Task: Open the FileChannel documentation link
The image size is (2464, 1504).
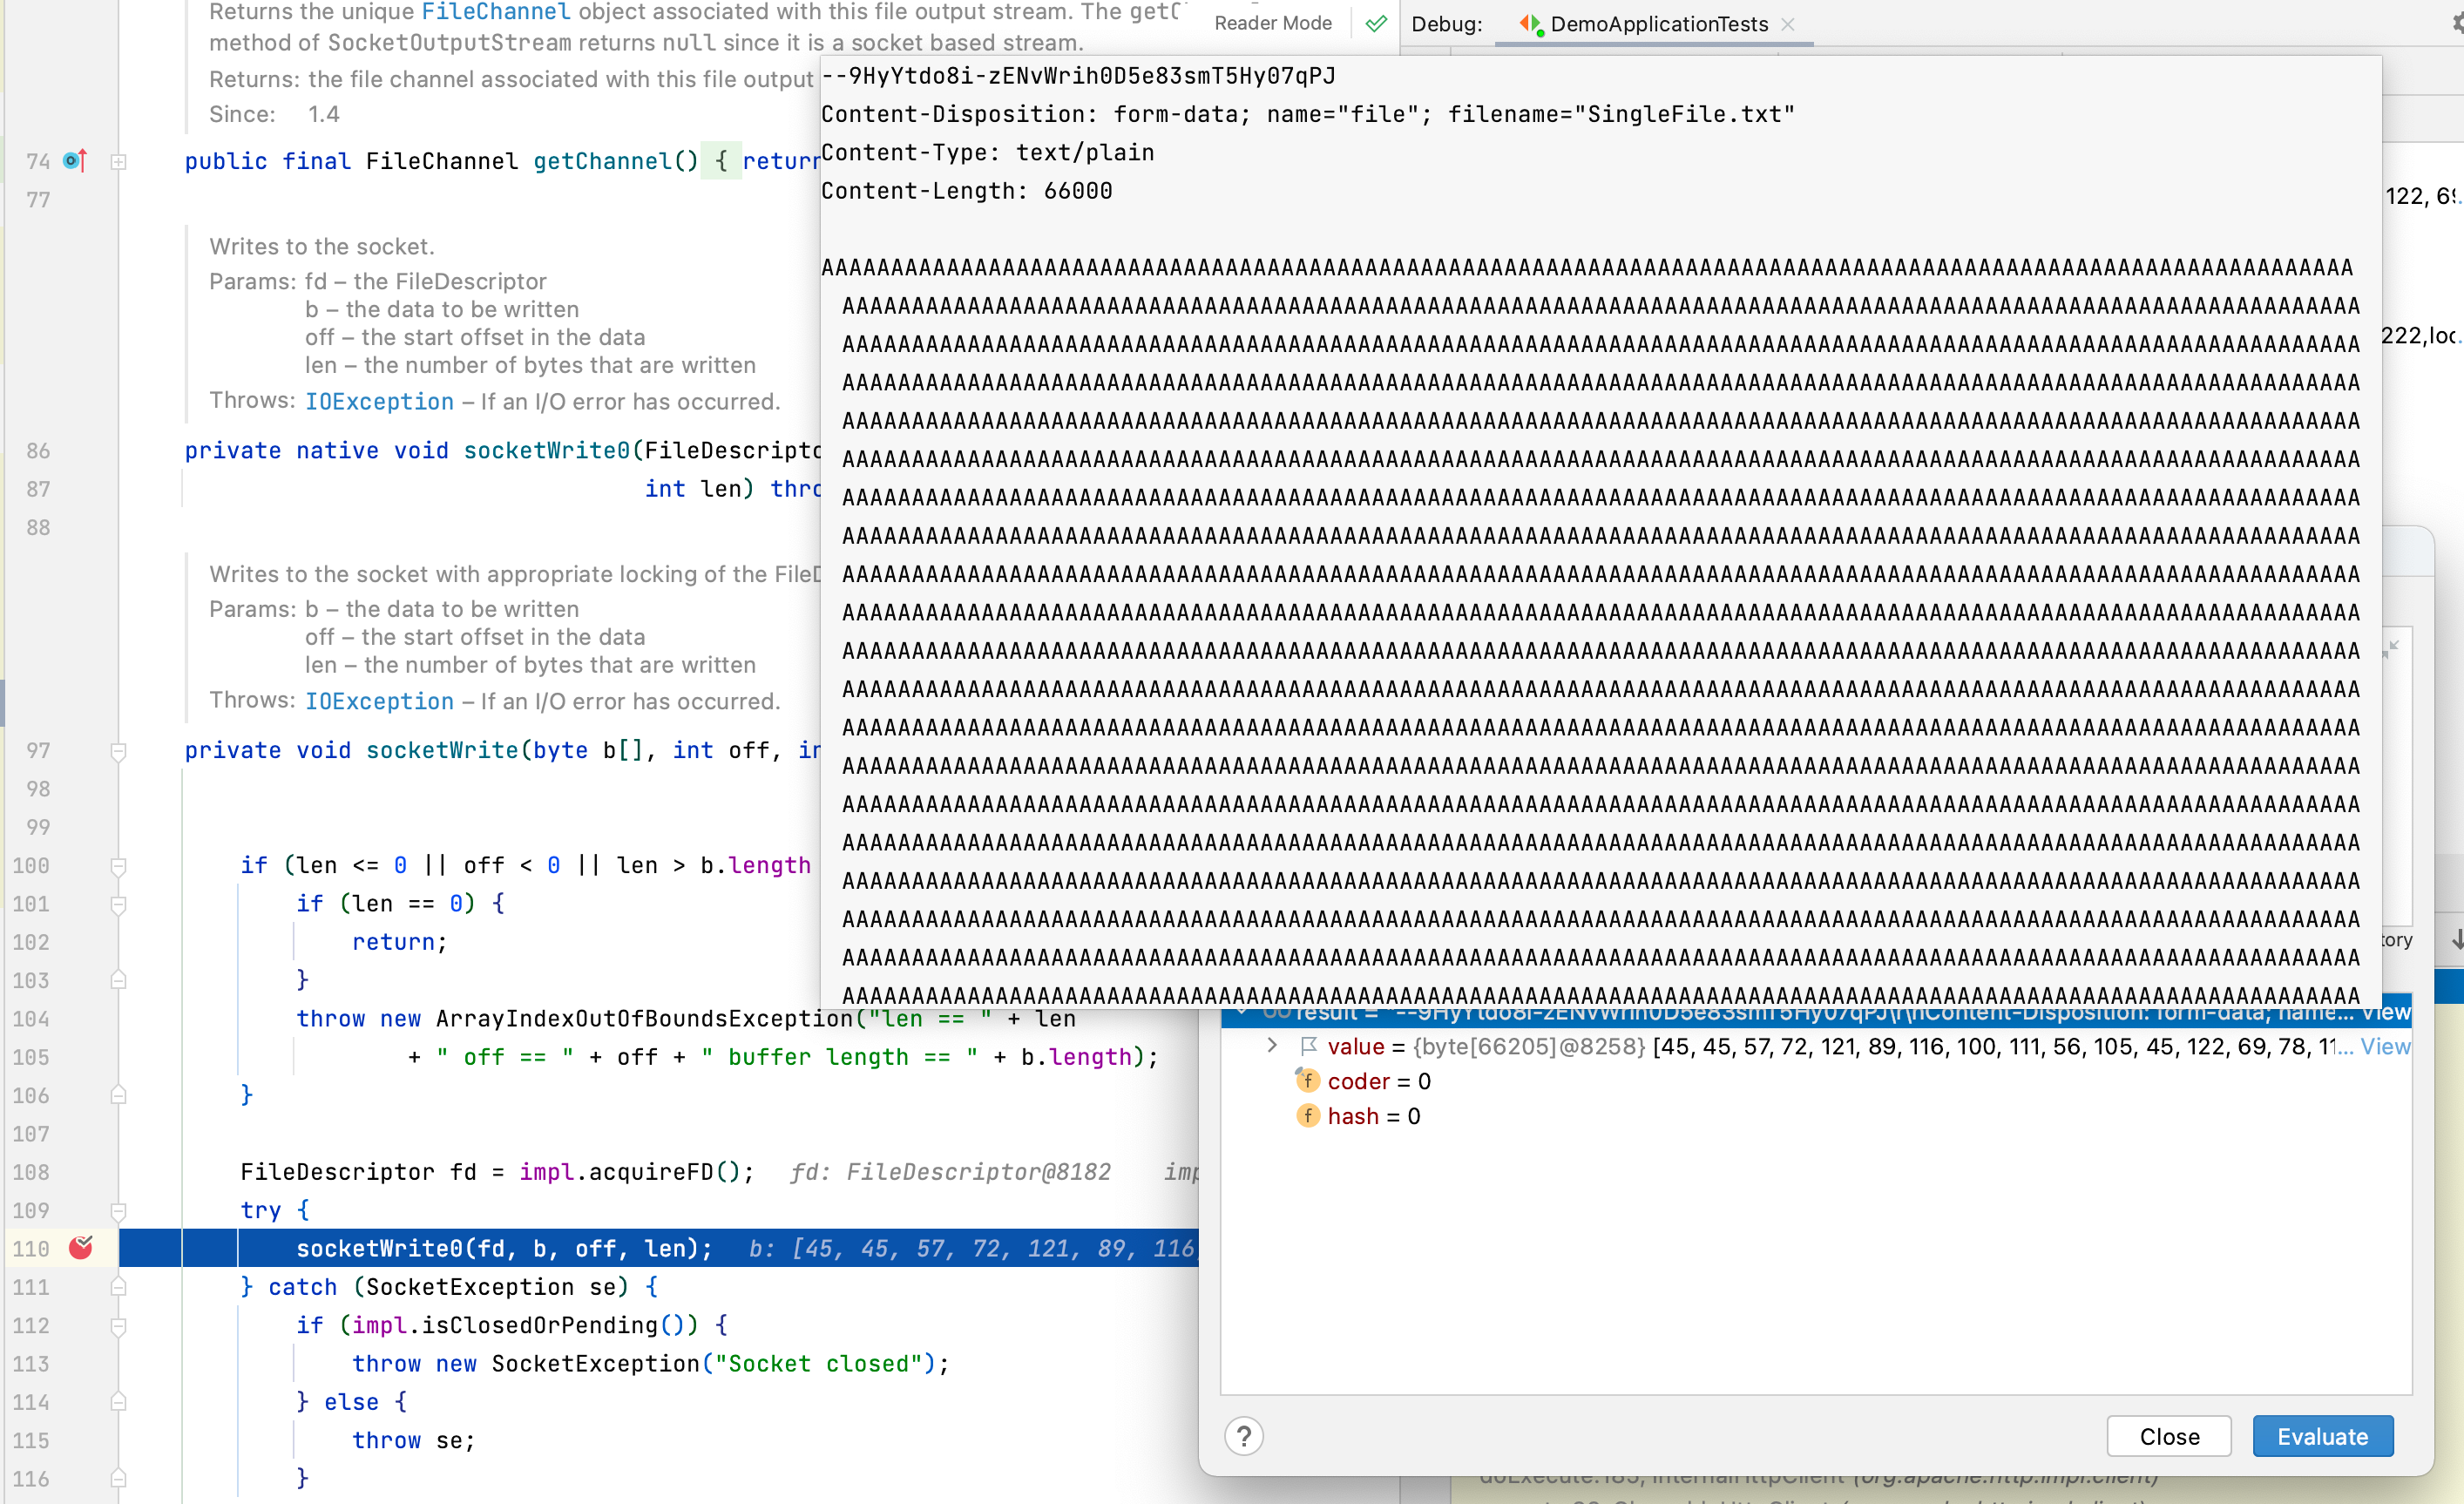Action: [496, 12]
